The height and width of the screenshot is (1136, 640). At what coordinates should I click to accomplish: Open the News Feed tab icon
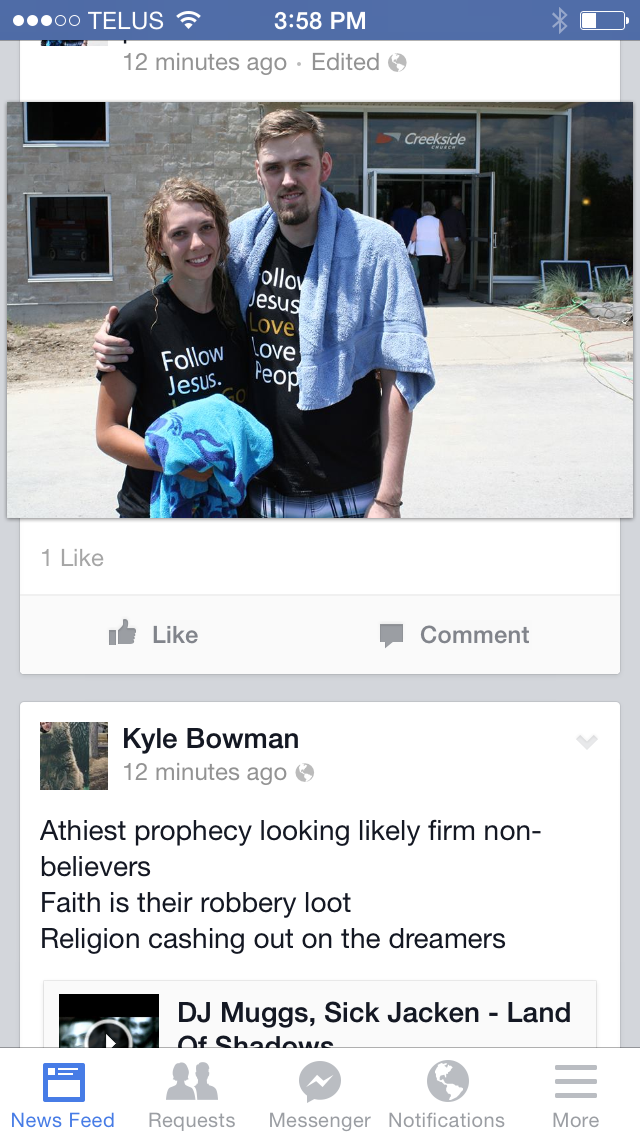click(63, 1082)
